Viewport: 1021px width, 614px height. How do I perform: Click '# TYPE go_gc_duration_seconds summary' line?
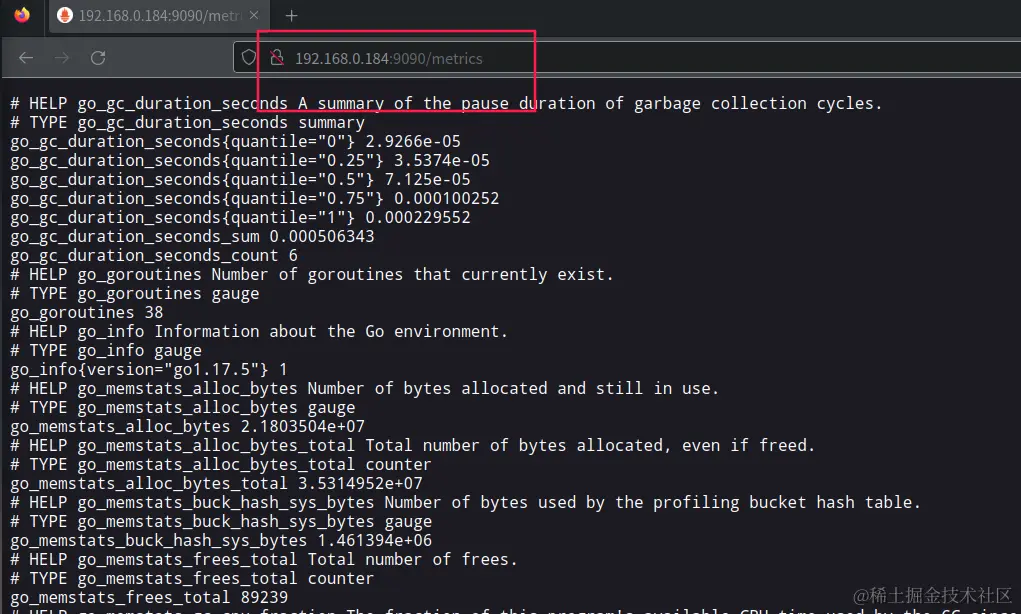click(188, 122)
